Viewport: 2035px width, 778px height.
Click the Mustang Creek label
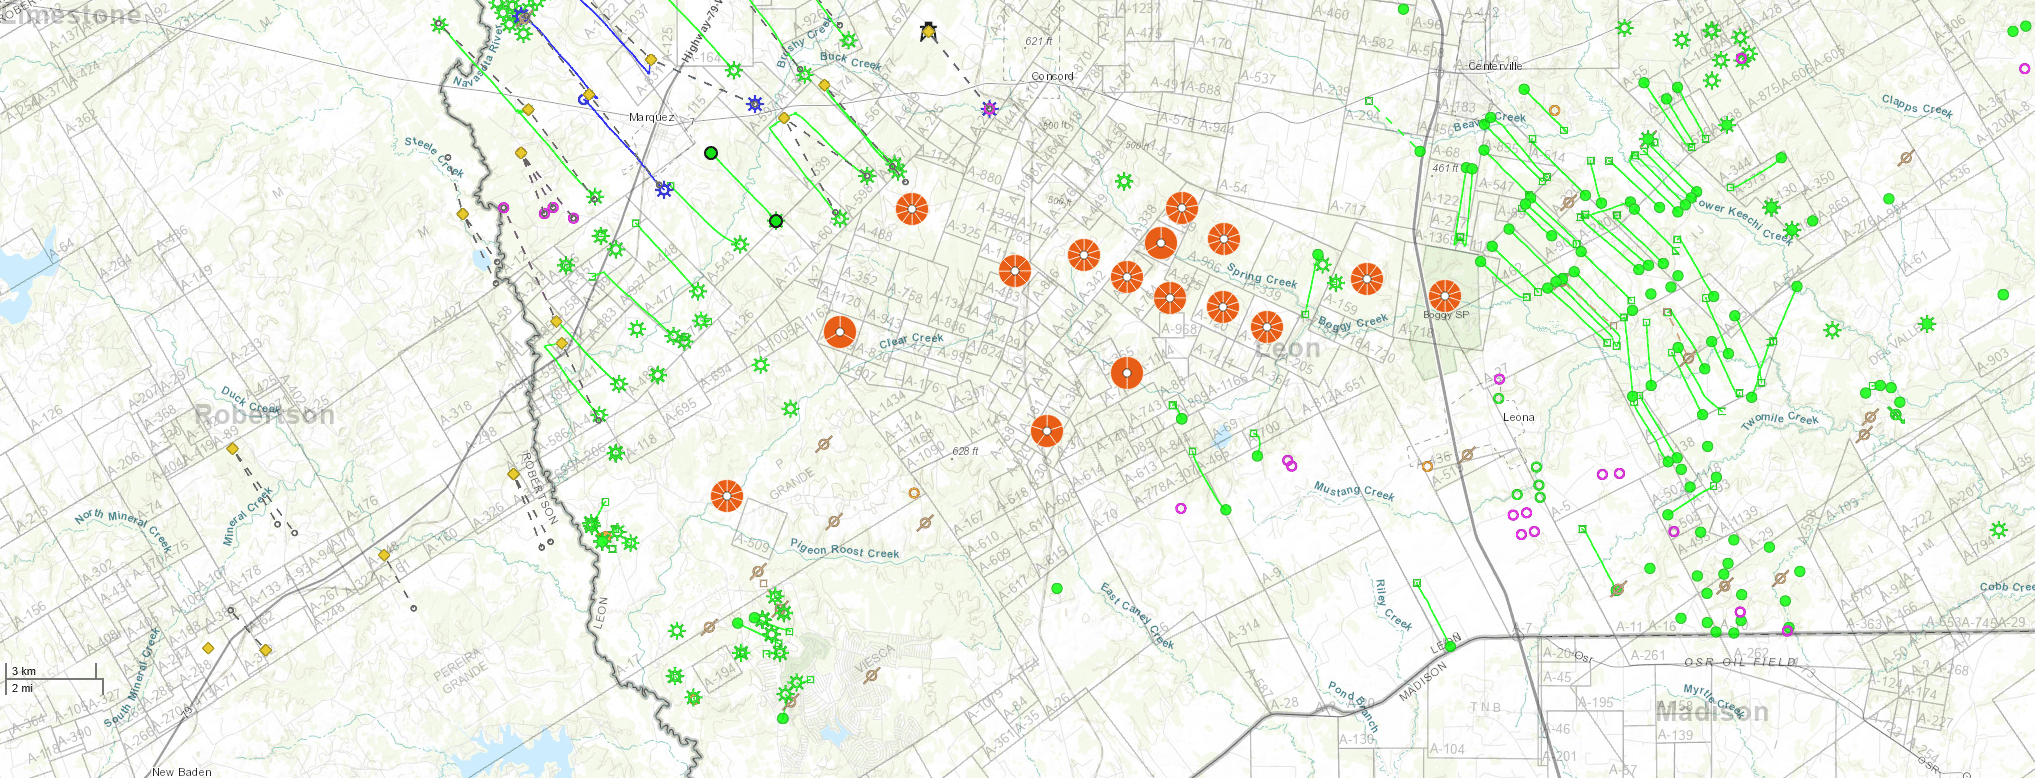1353,491
